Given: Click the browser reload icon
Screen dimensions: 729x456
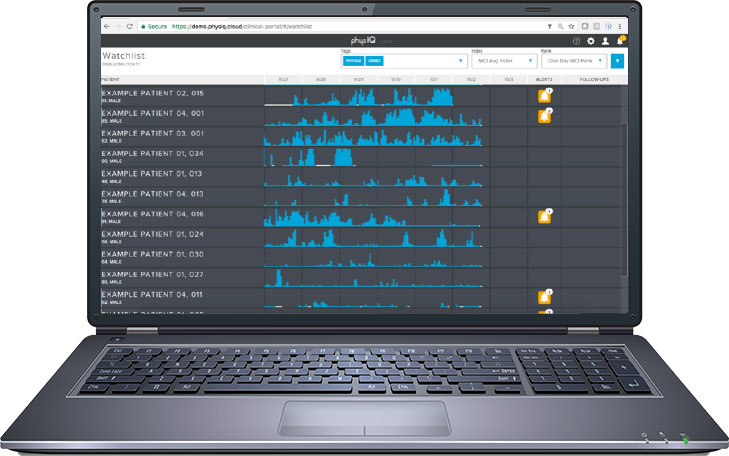Looking at the screenshot, I should (130, 25).
